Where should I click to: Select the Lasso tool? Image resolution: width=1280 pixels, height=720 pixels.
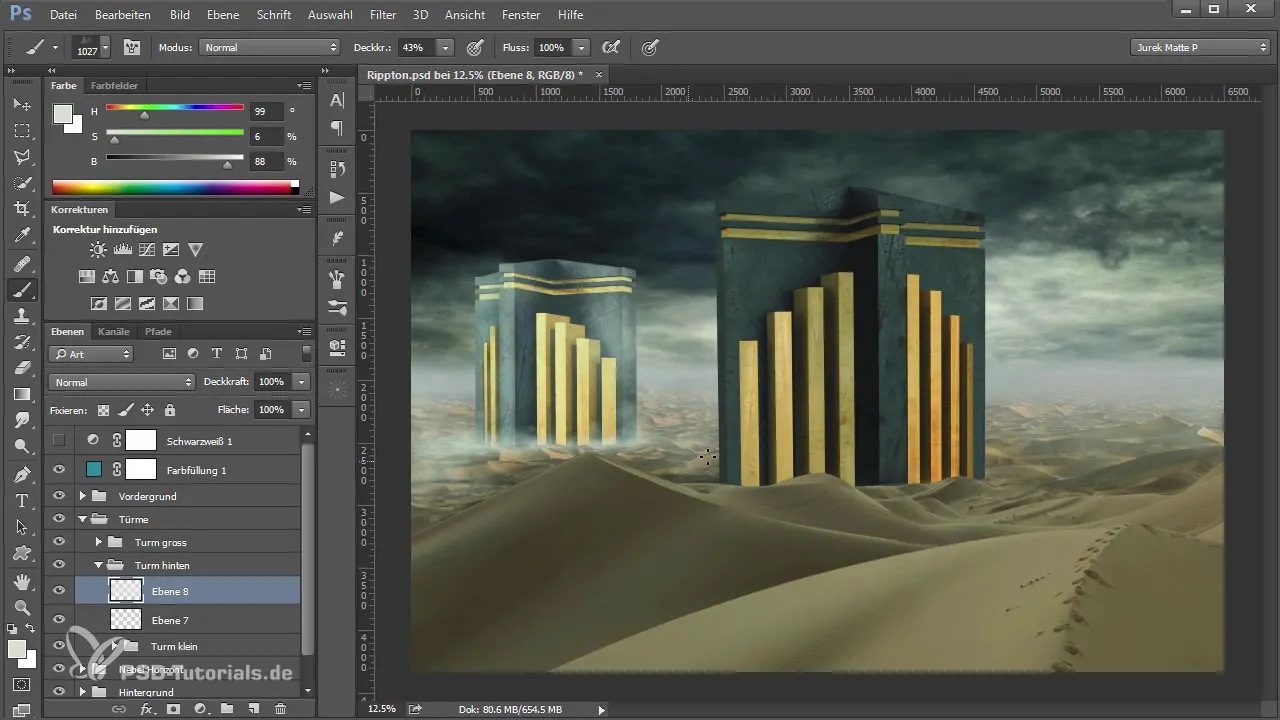[22, 157]
